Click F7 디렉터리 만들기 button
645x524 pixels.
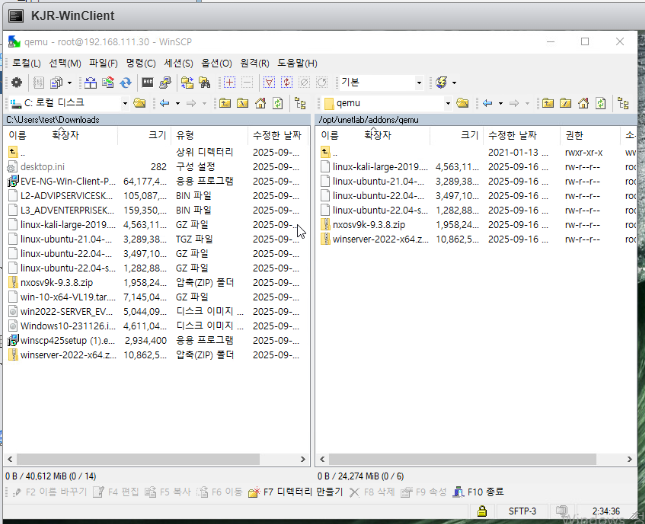click(x=296, y=492)
